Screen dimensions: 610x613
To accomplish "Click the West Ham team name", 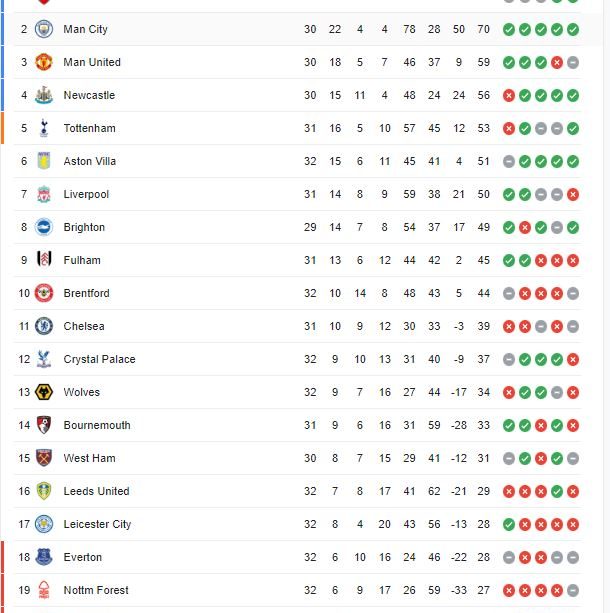I will click(89, 458).
